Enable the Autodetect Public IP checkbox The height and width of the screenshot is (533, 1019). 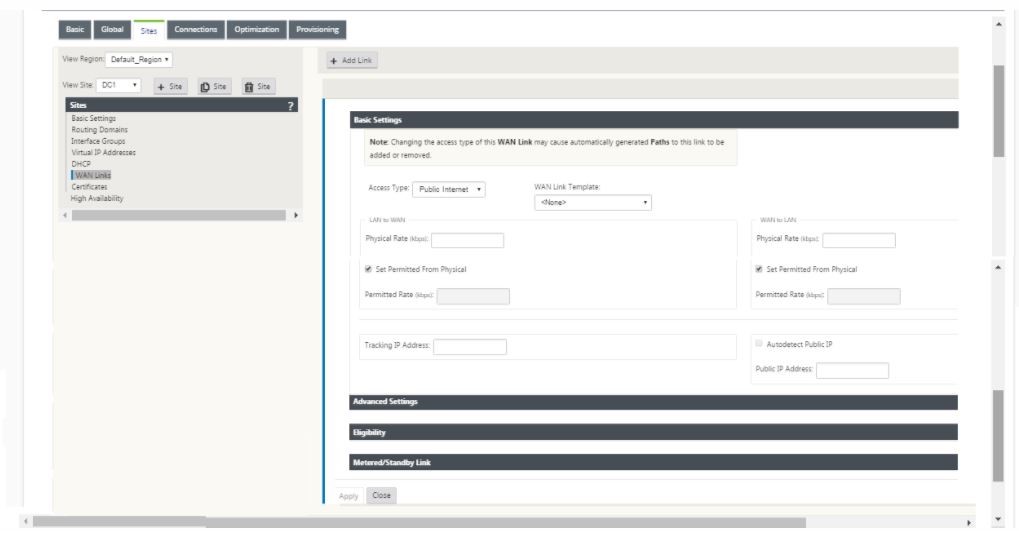[x=759, y=344]
